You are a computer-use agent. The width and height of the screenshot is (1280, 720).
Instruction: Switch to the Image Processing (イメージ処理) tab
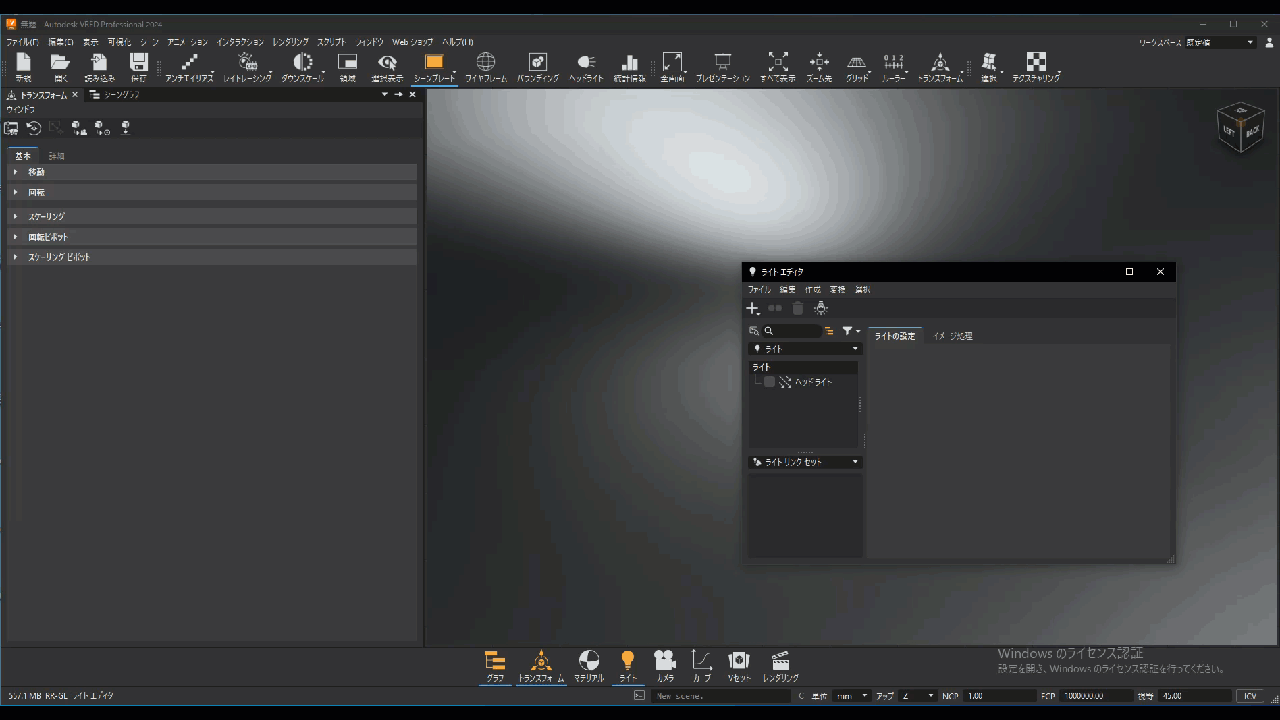click(x=952, y=336)
